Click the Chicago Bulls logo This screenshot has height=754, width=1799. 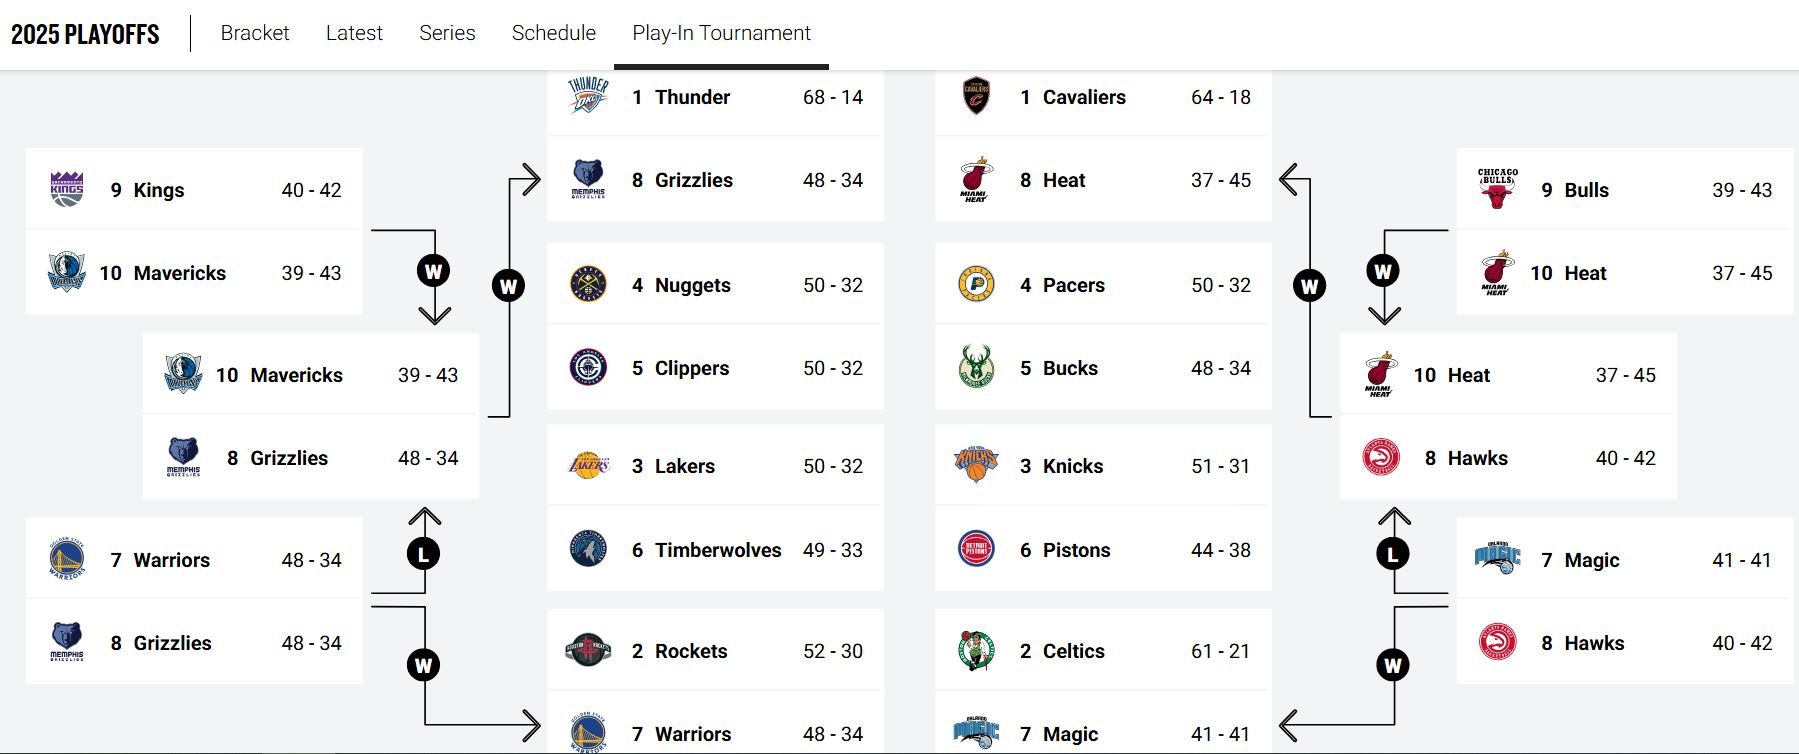pyautogui.click(x=1497, y=188)
